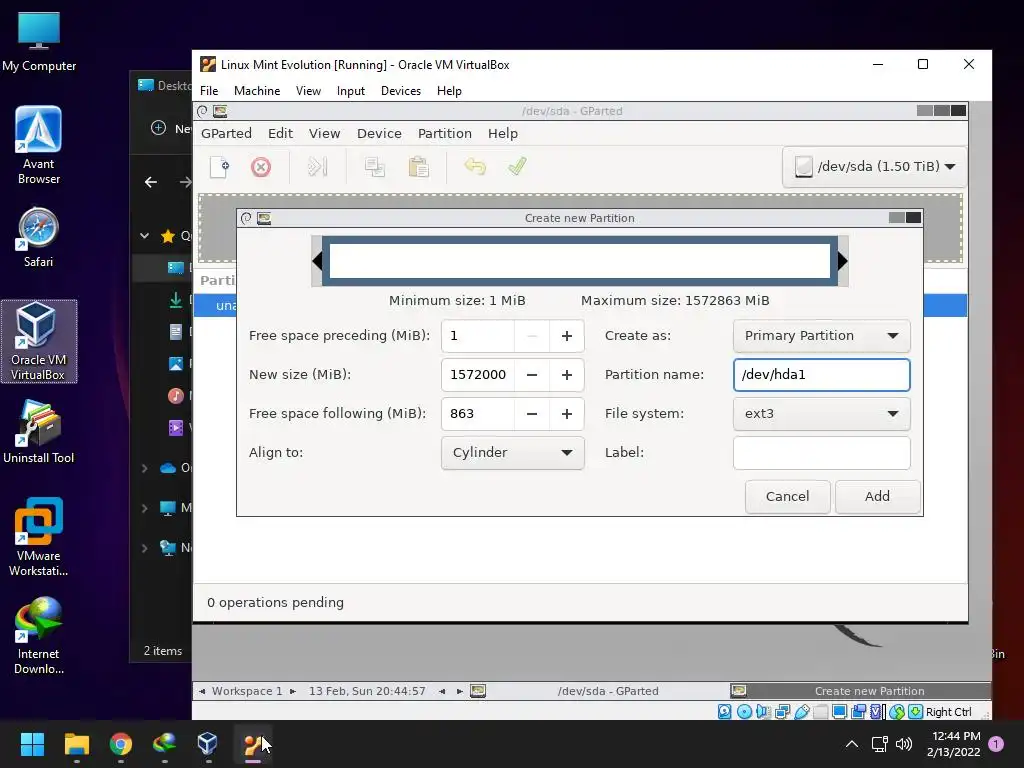Click the New partition toolbar icon
Image resolution: width=1024 pixels, height=768 pixels.
pos(219,167)
